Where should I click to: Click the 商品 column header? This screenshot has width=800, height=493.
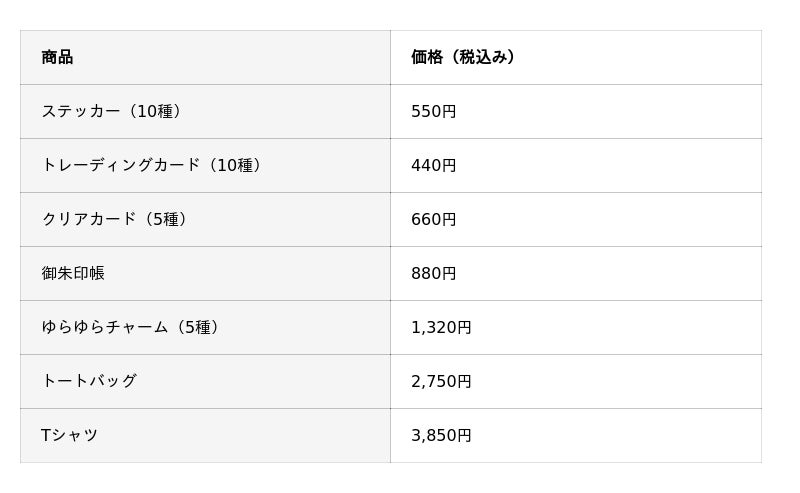pos(57,57)
